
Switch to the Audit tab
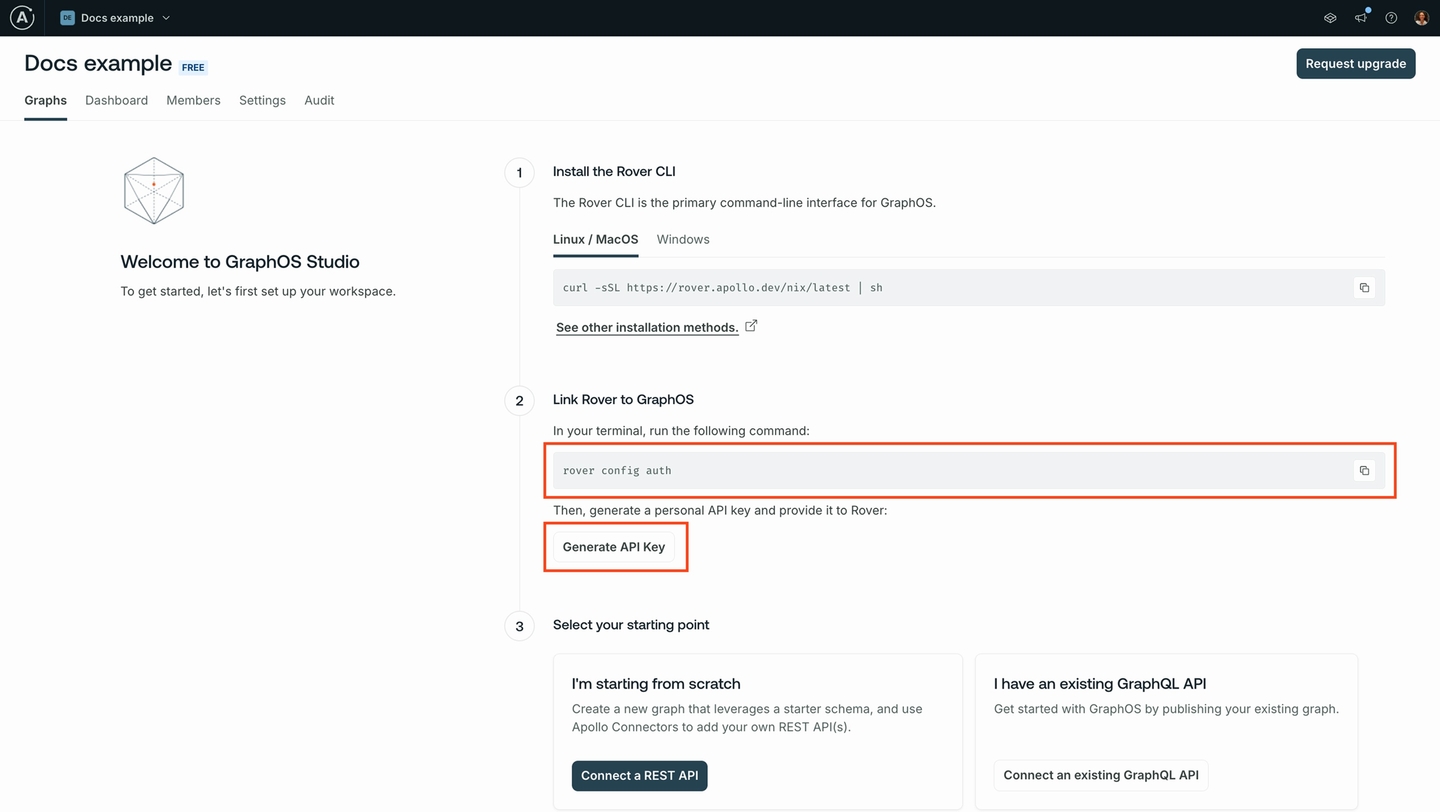pyautogui.click(x=319, y=100)
